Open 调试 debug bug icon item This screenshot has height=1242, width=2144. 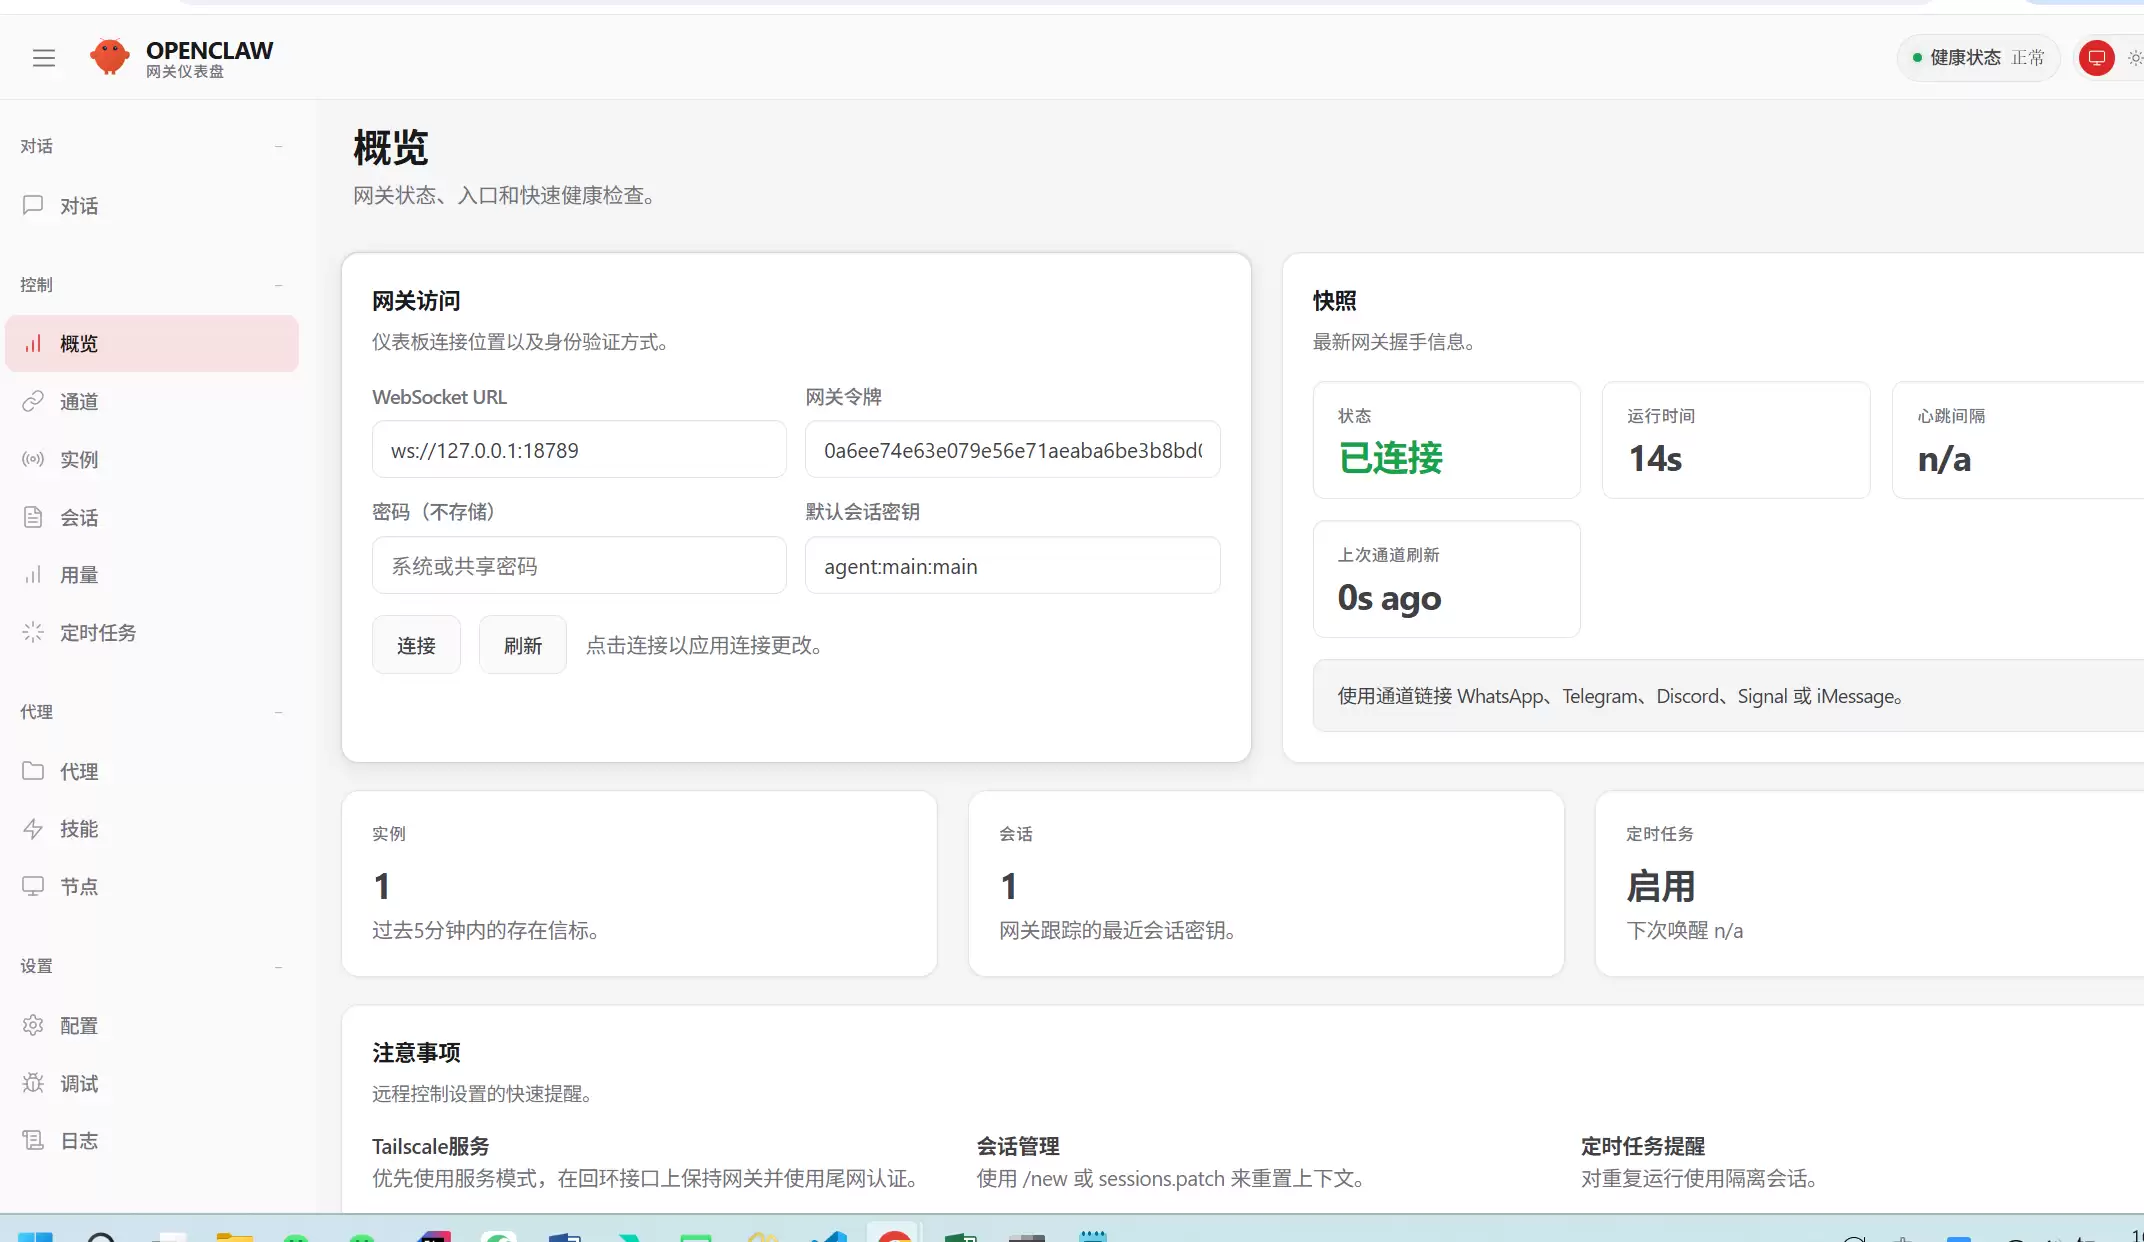[78, 1084]
